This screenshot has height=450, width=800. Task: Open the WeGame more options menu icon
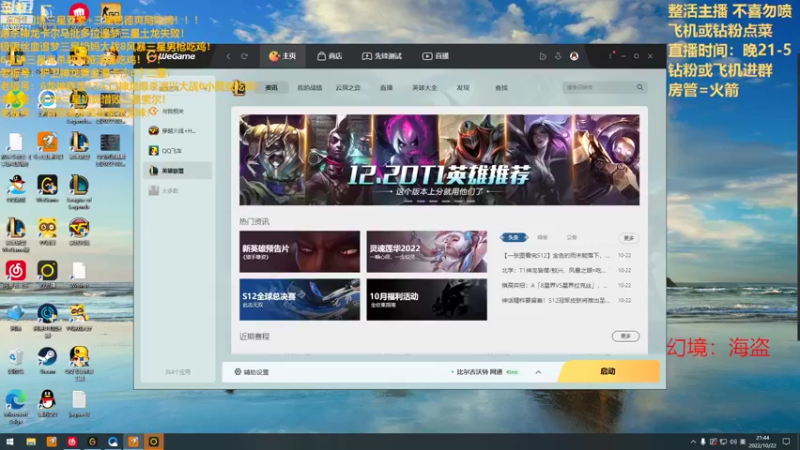coord(610,56)
